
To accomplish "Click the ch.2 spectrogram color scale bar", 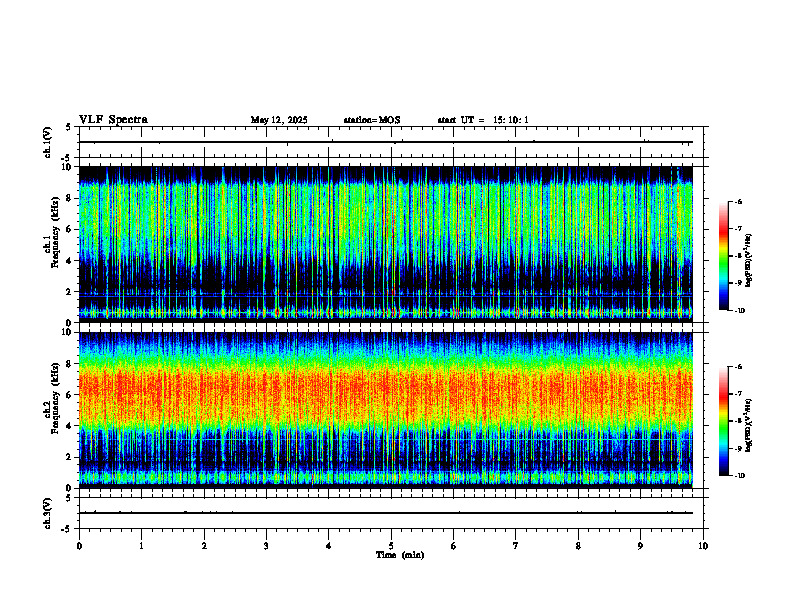I will 723,421.
